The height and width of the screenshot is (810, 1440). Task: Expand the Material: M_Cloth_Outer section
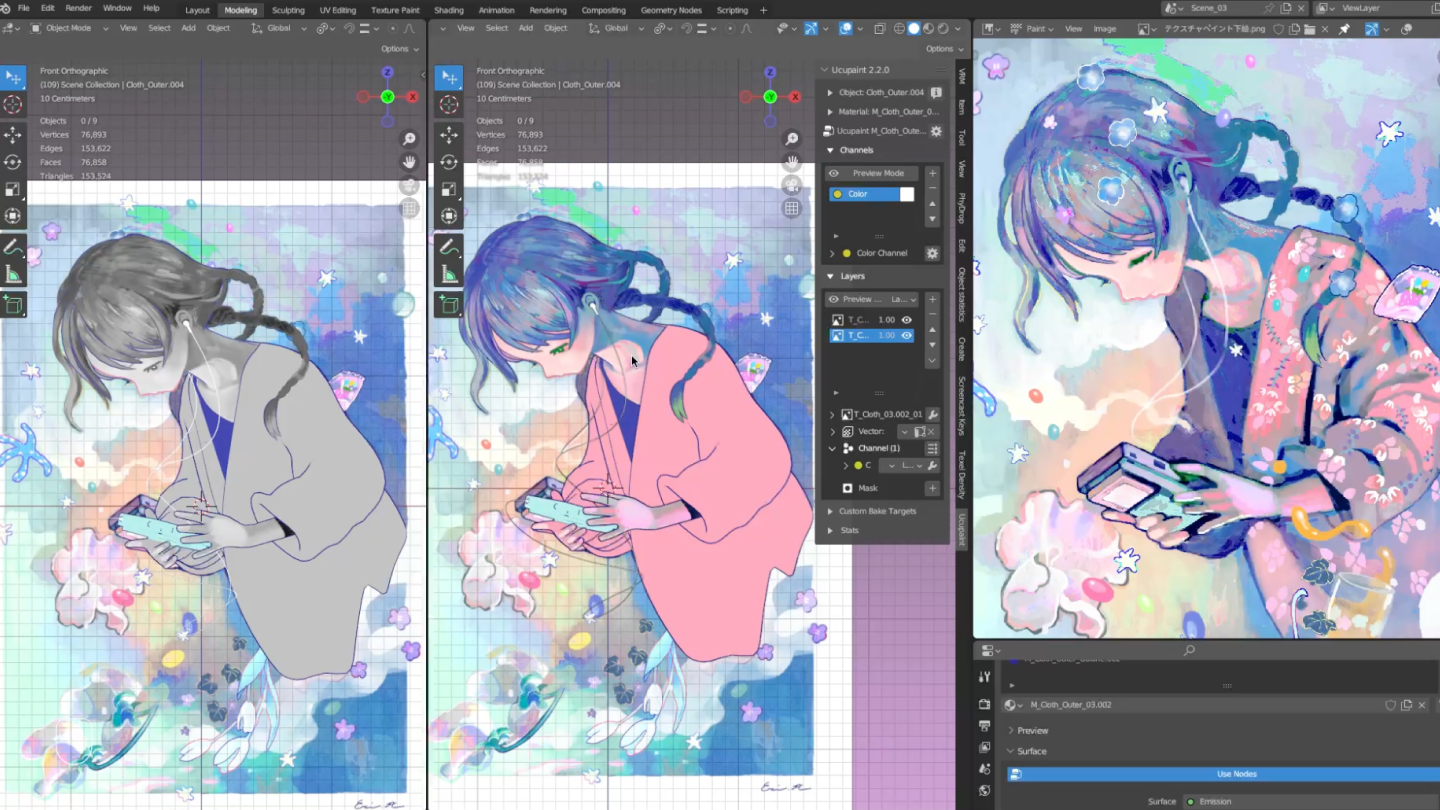click(829, 112)
